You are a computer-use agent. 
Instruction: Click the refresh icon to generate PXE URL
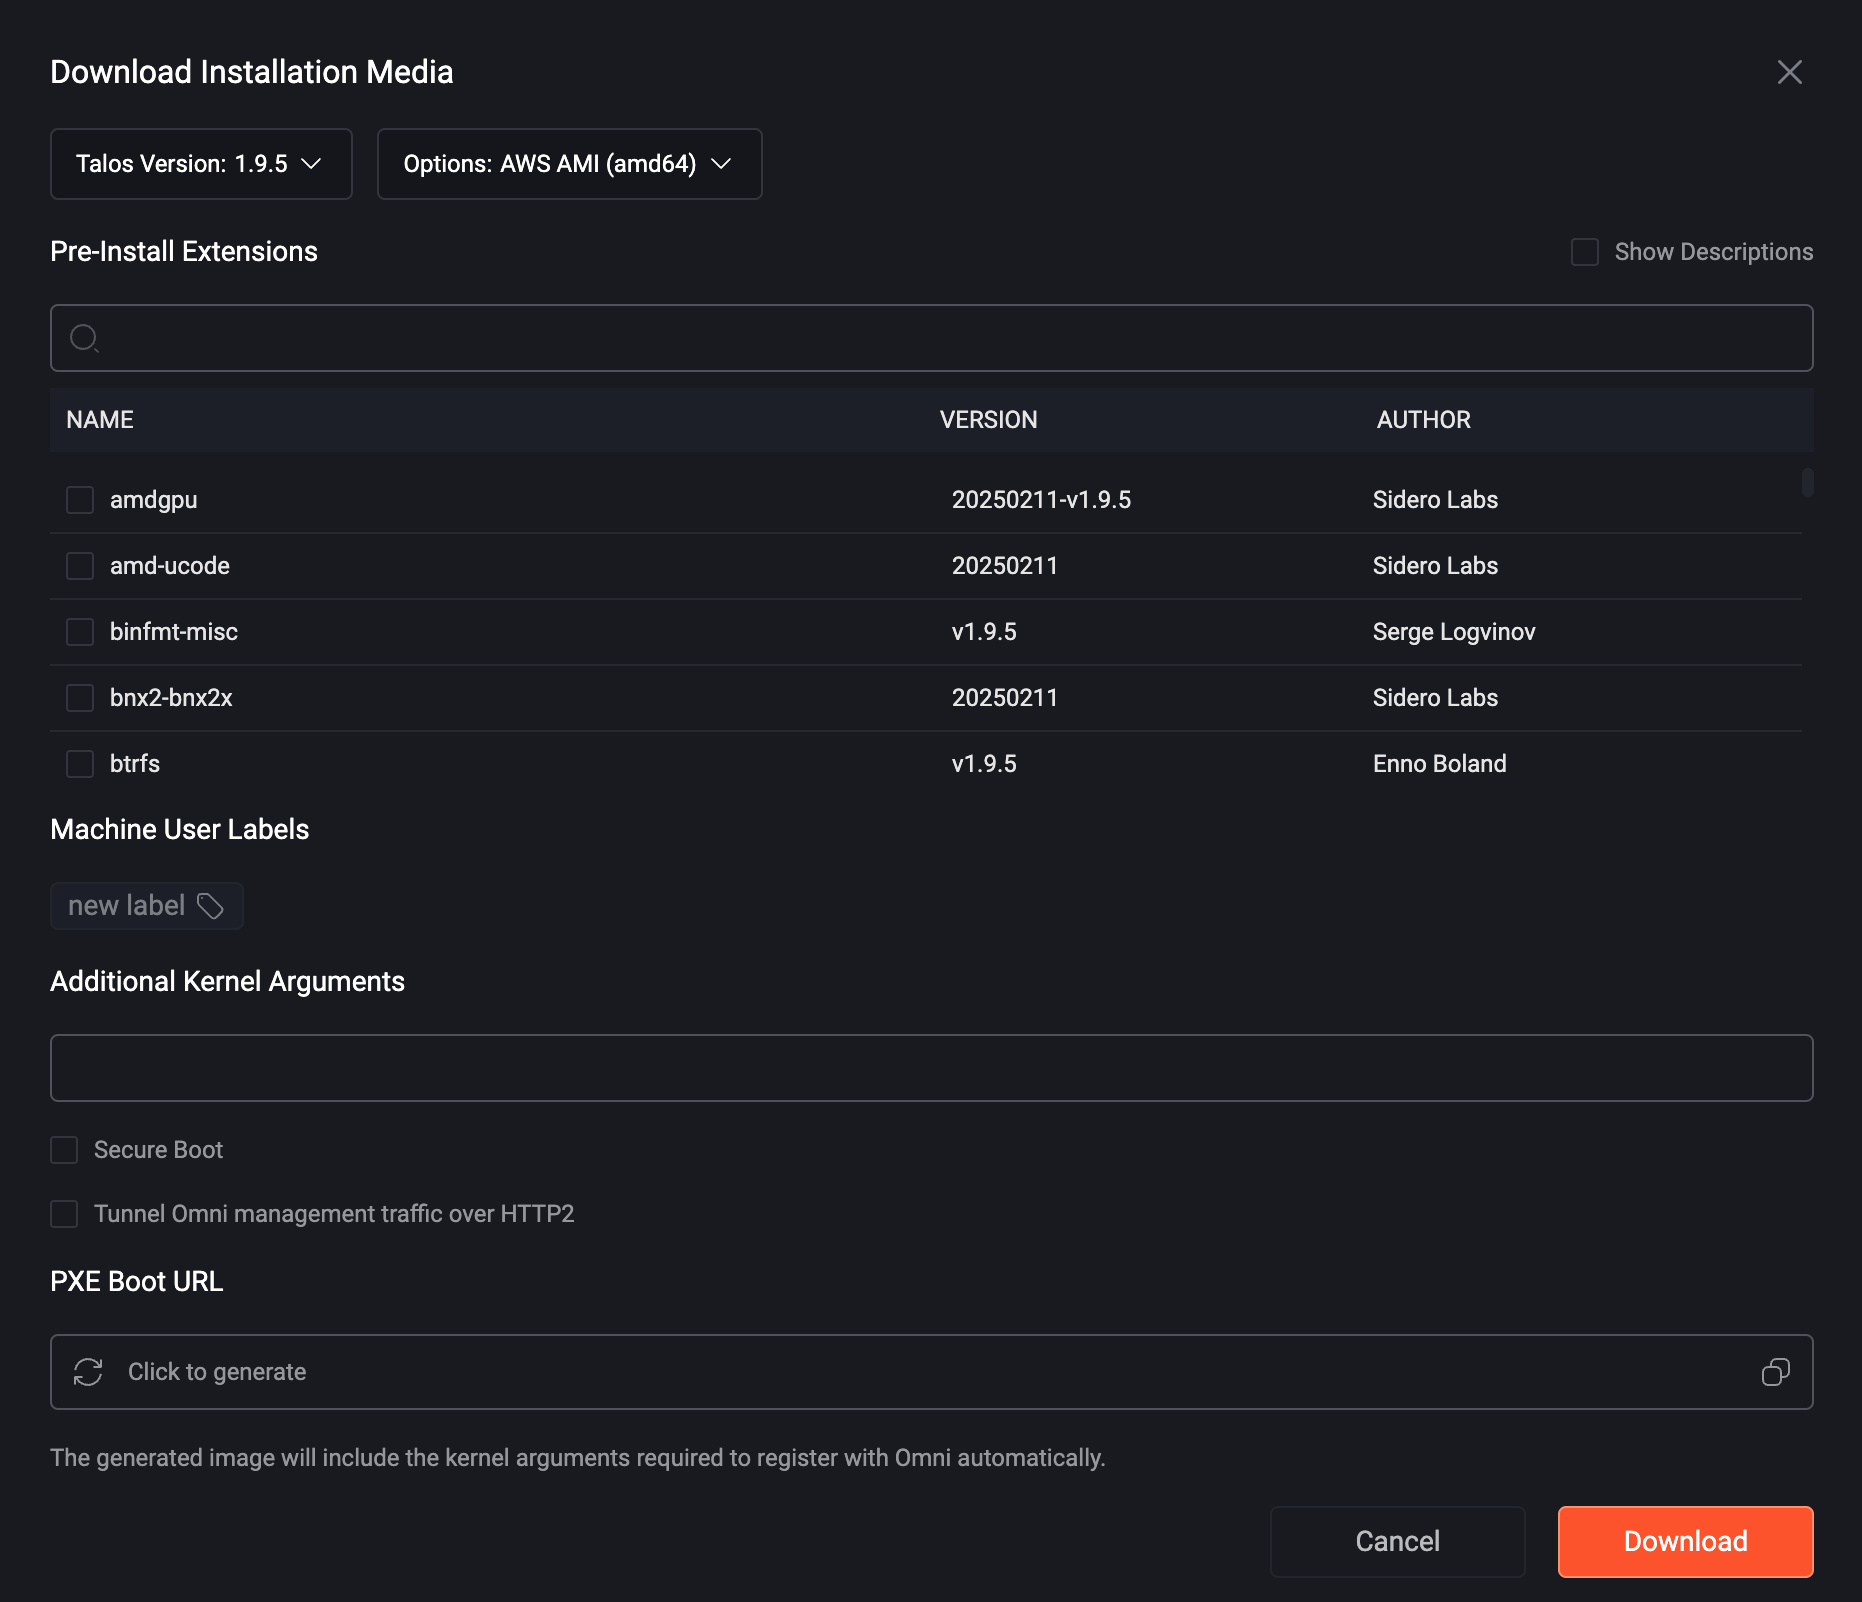[88, 1372]
